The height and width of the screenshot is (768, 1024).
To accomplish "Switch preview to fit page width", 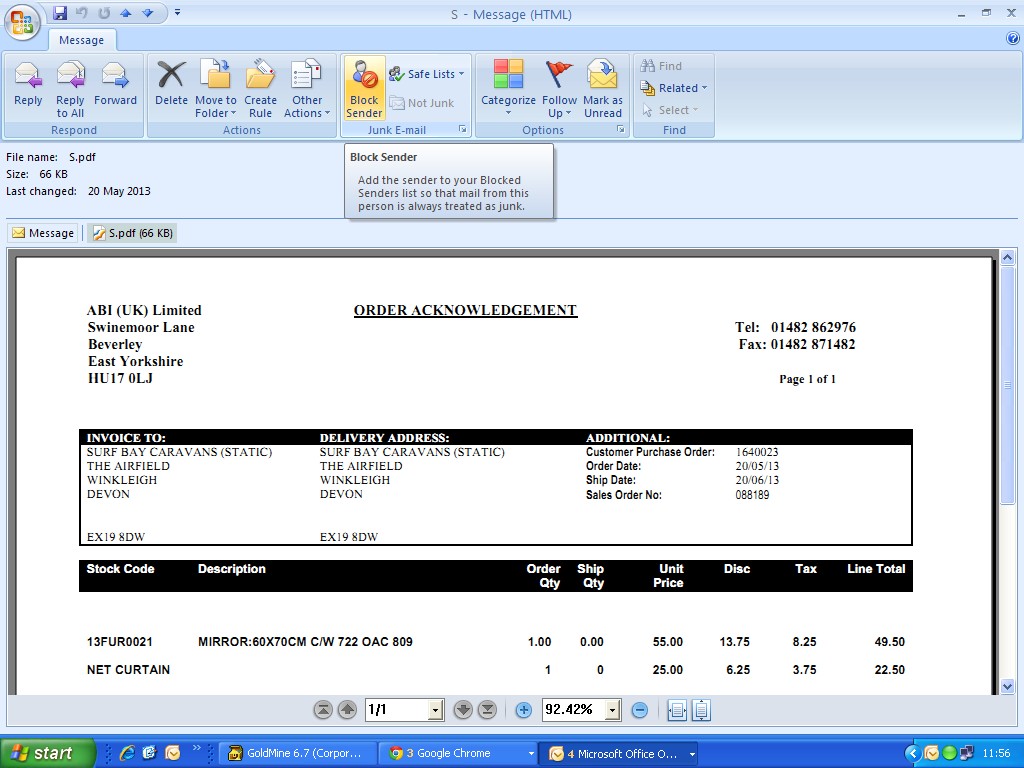I will 677,710.
